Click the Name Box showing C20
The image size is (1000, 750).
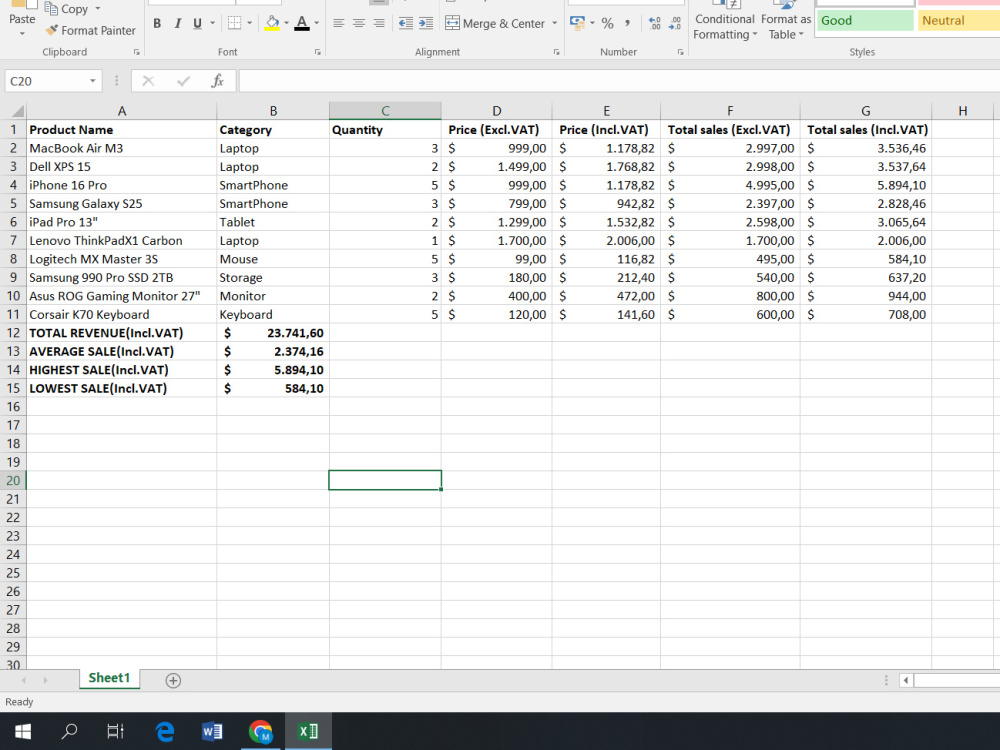45,81
